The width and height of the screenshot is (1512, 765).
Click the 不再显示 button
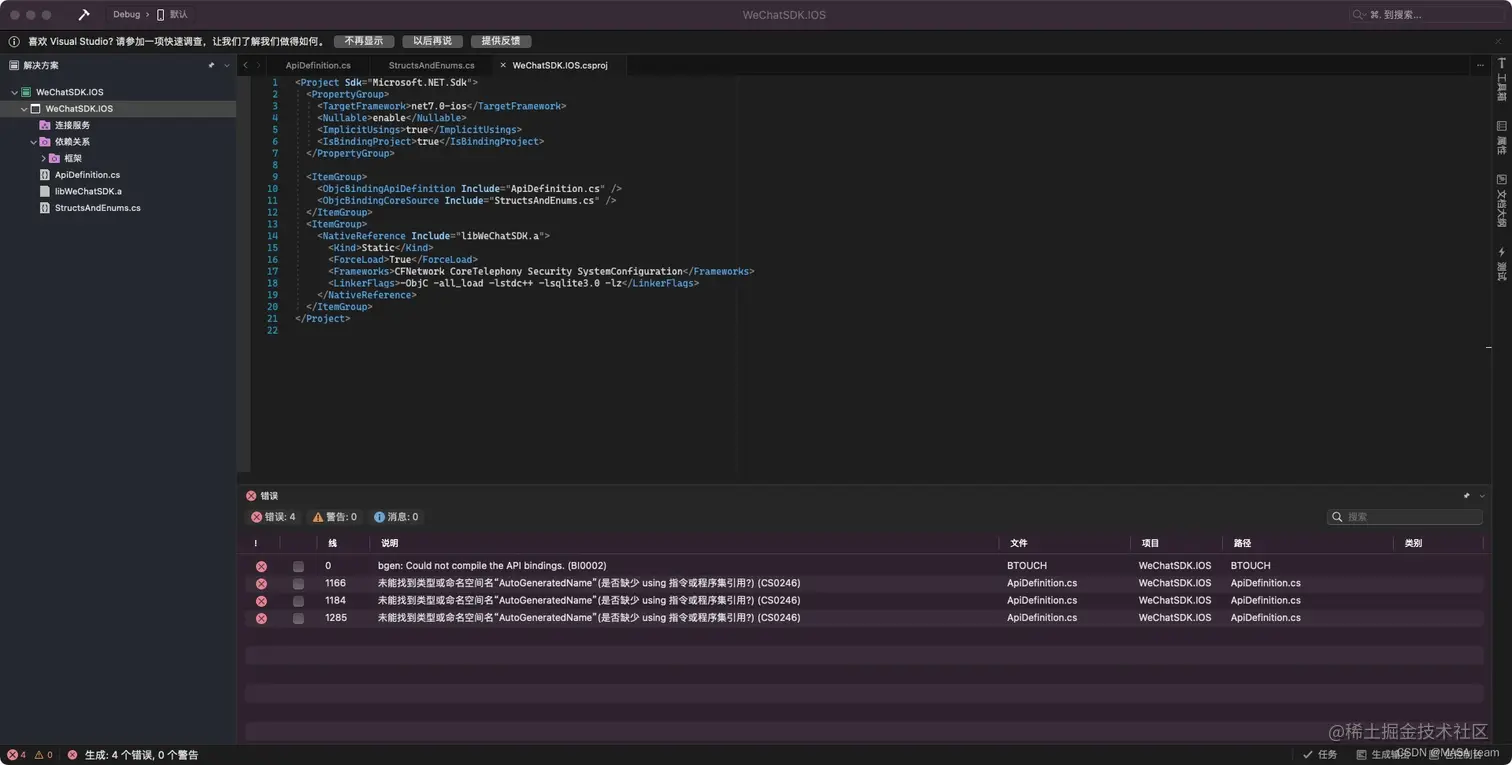tap(363, 42)
